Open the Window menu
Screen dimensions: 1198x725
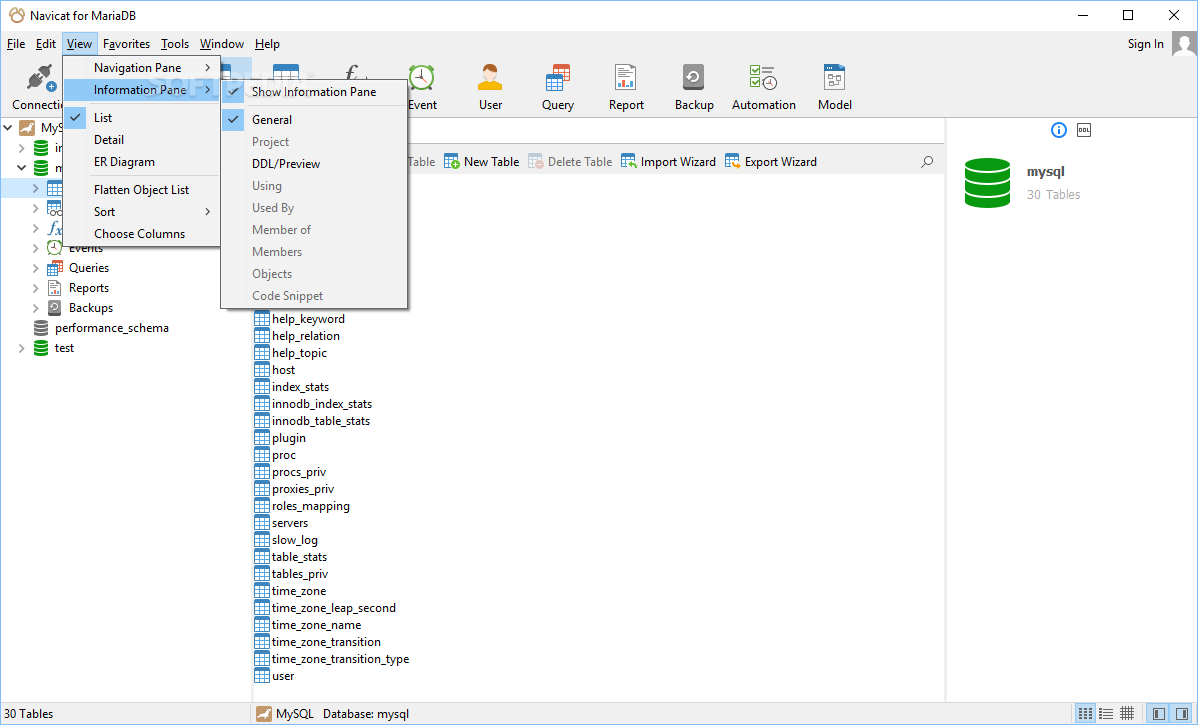222,44
